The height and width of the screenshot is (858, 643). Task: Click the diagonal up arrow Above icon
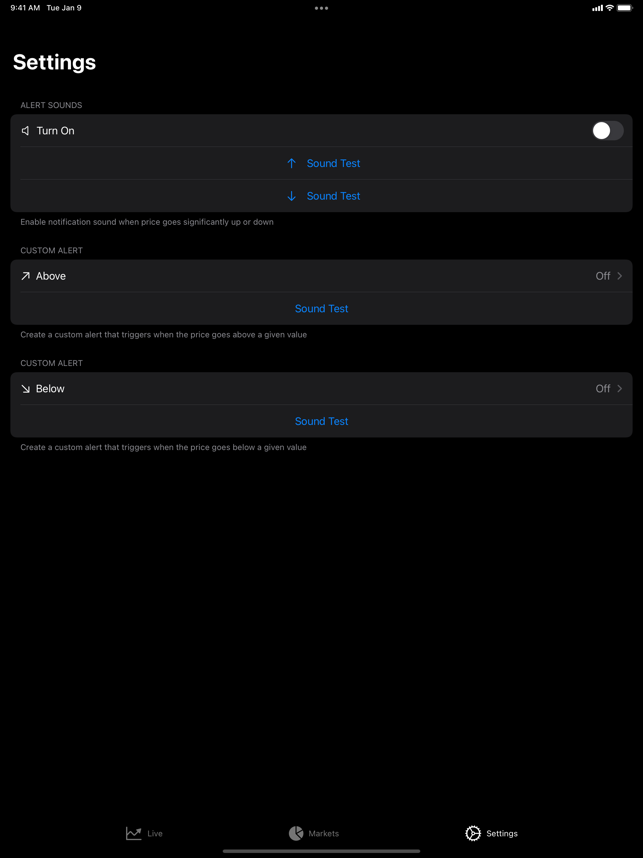click(x=25, y=276)
